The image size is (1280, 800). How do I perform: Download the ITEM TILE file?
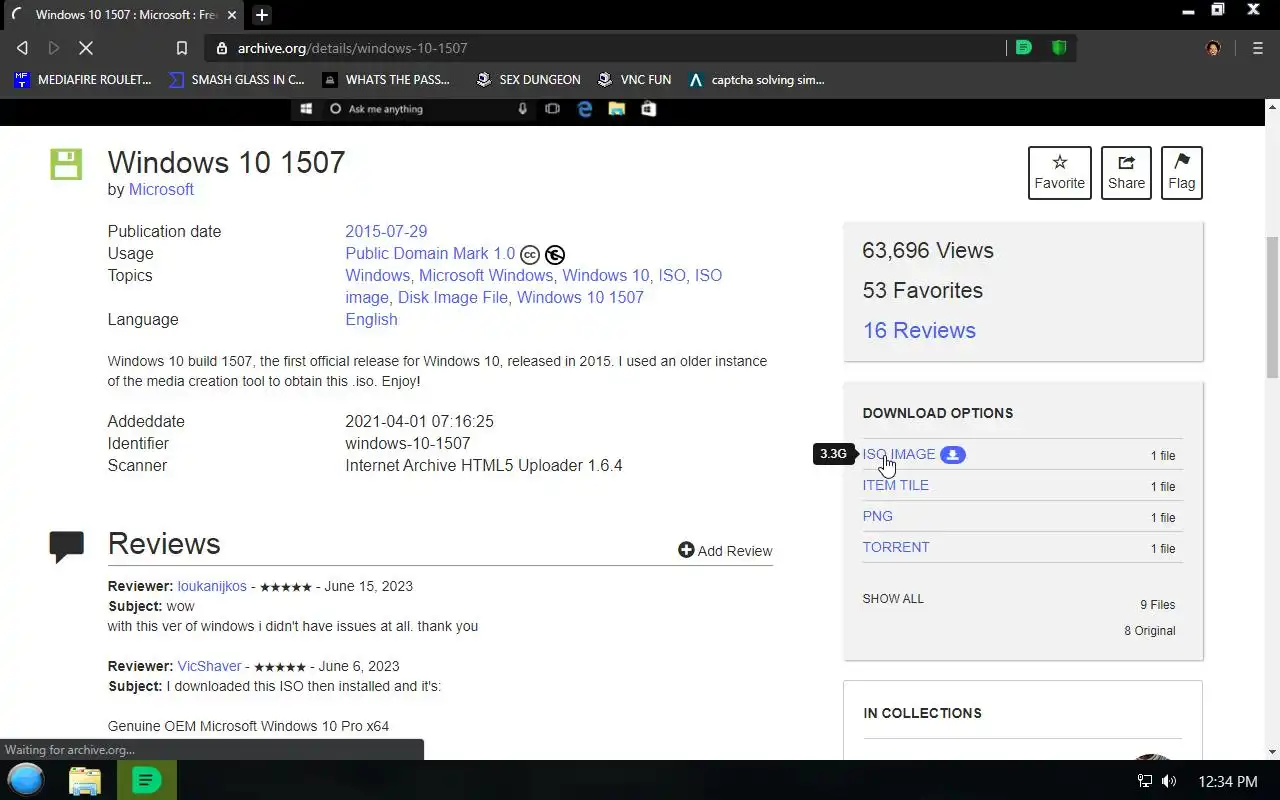(x=895, y=485)
